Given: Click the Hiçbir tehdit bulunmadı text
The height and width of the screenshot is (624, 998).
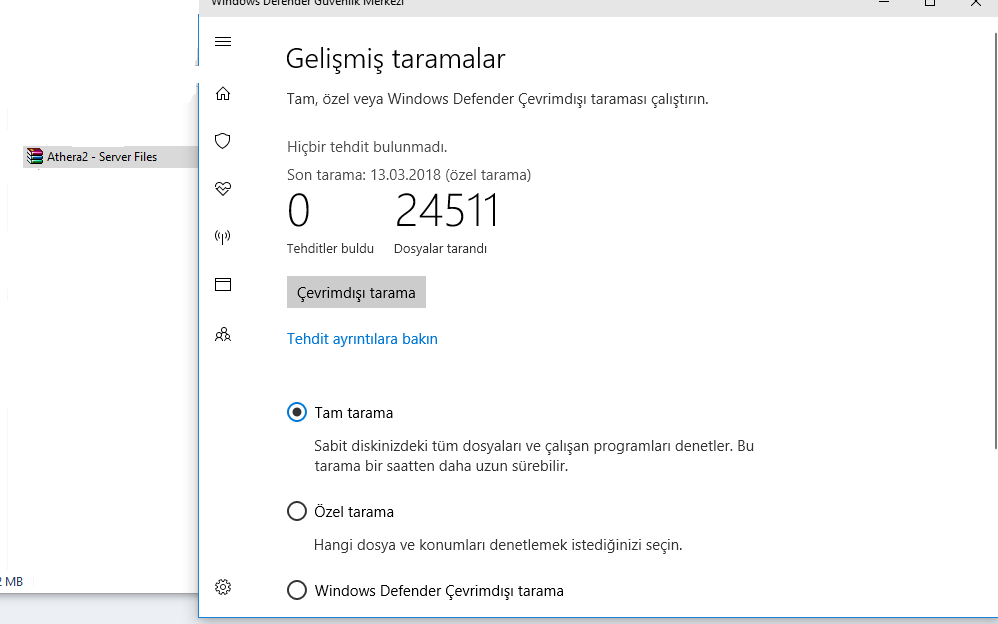Looking at the screenshot, I should [367, 147].
